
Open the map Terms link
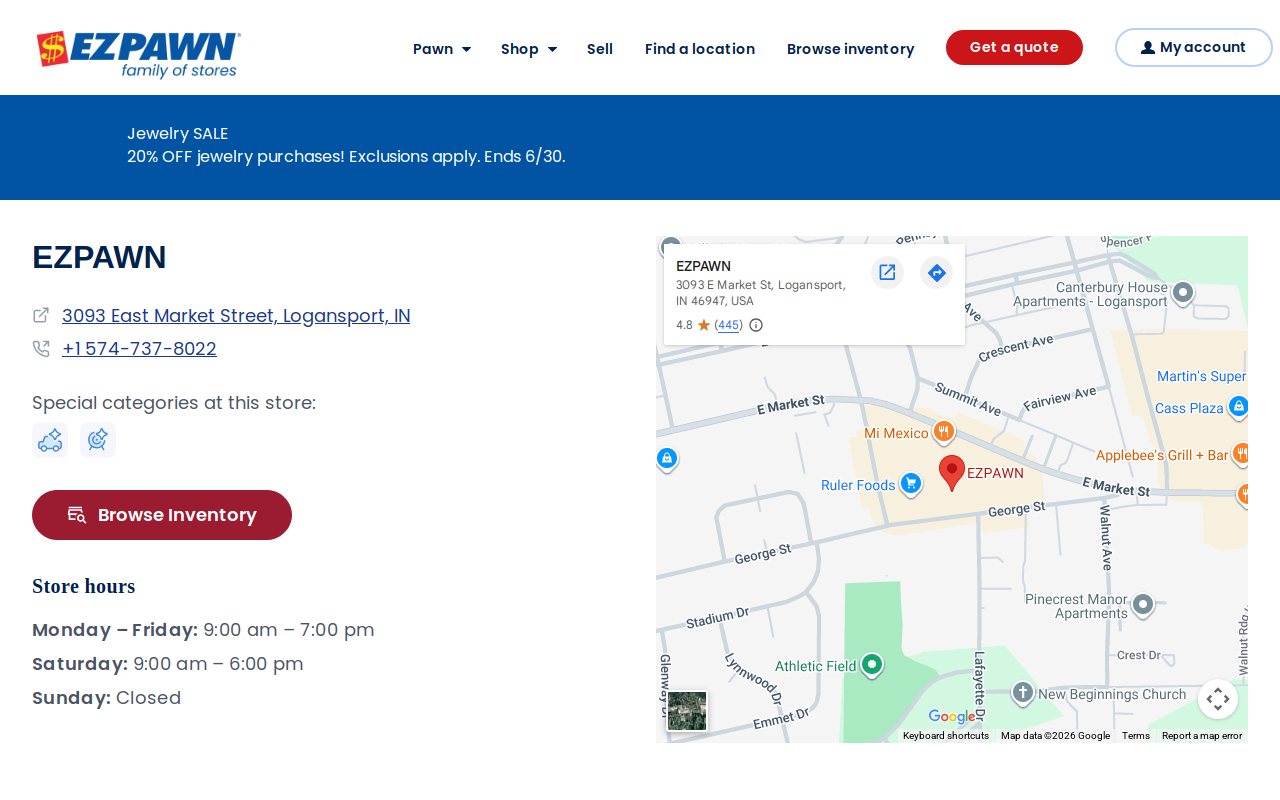coord(1136,736)
